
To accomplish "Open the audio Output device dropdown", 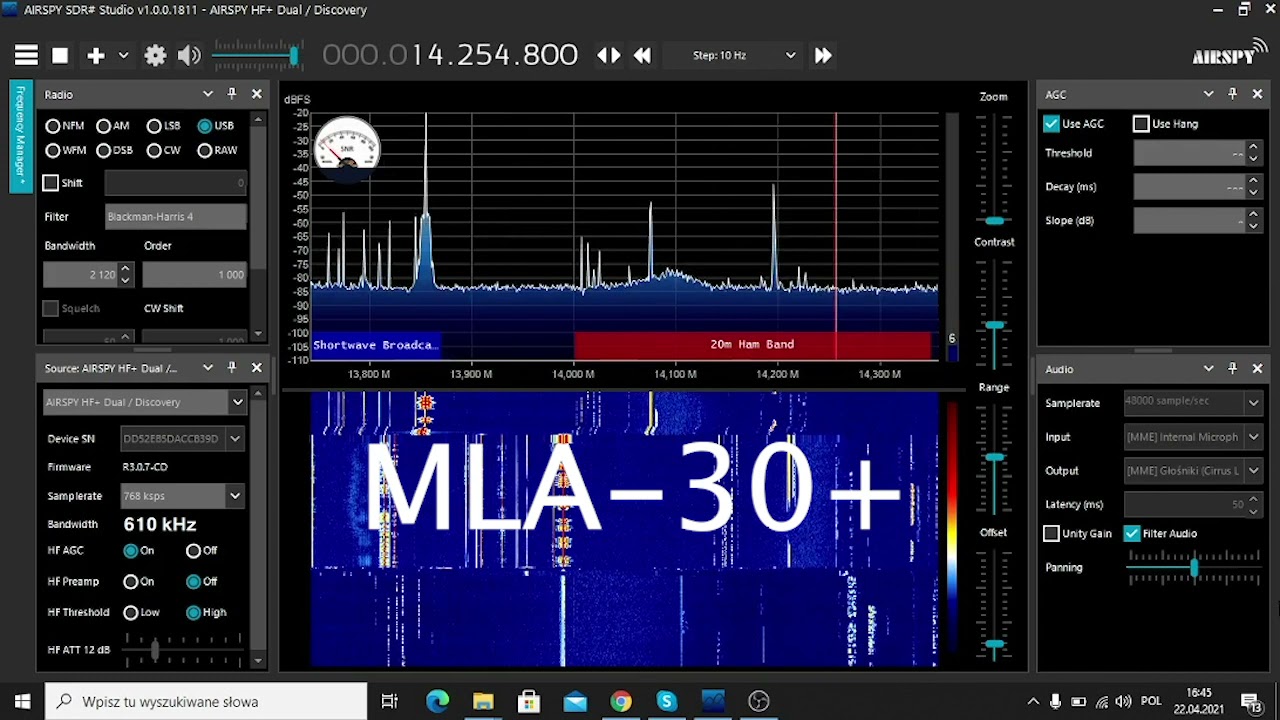I will point(1192,471).
